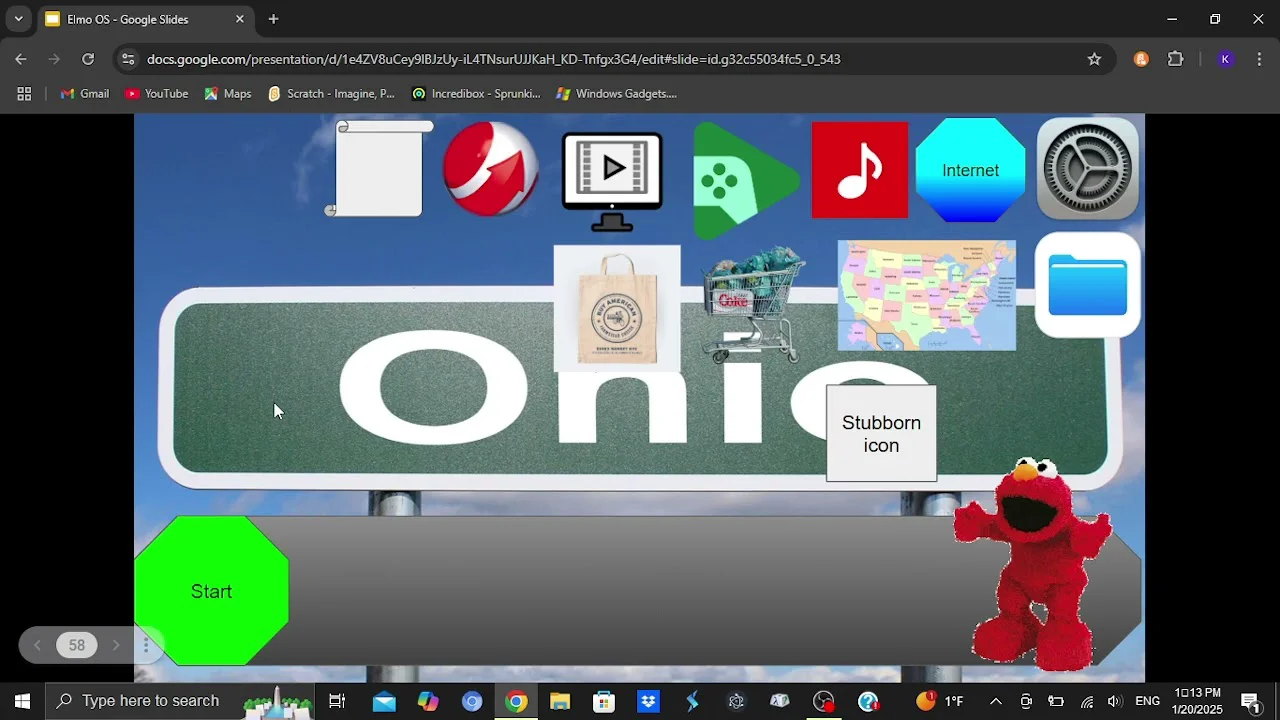Click the green Start octagon
This screenshot has width=1280, height=720.
point(212,591)
